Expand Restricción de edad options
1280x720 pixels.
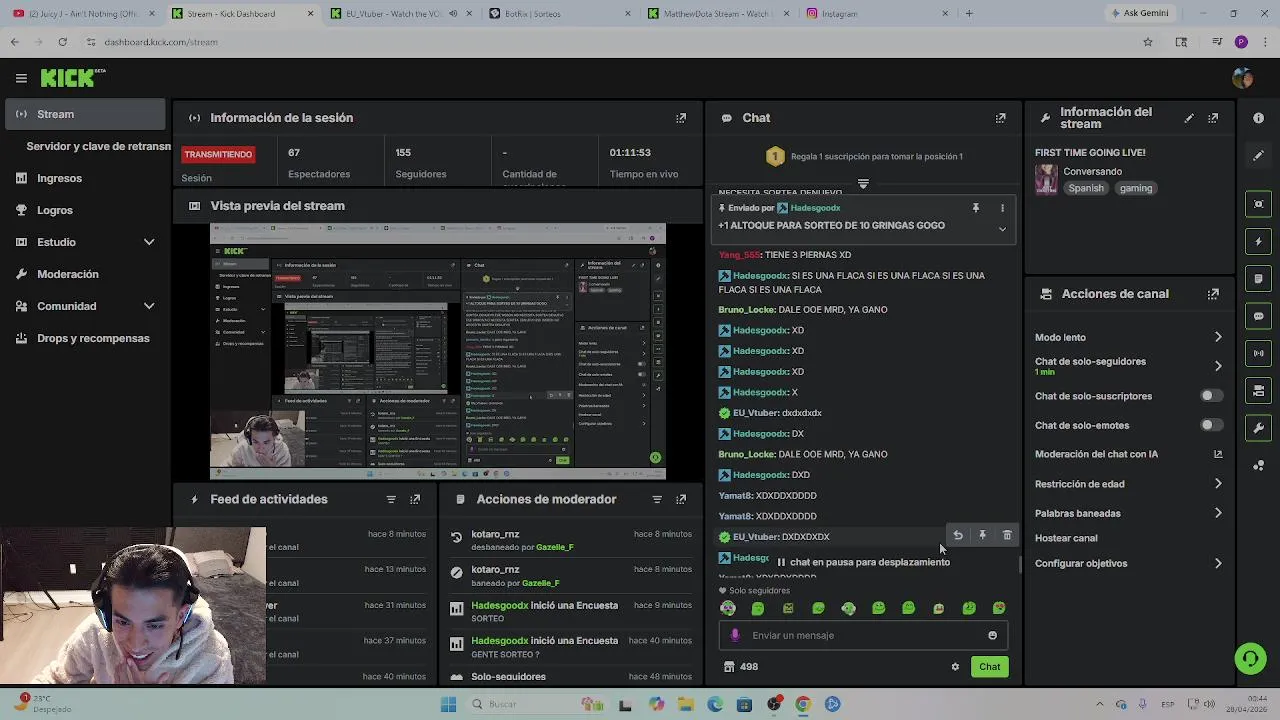click(x=1218, y=484)
